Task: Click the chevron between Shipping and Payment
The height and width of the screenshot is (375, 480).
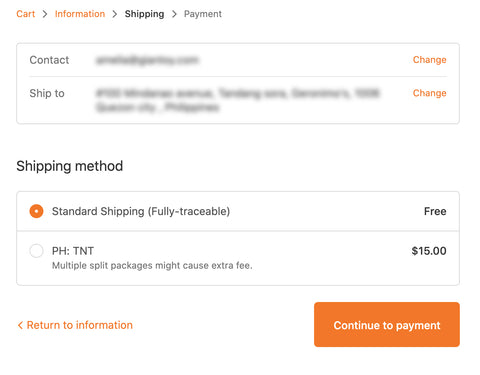Action: coord(174,14)
